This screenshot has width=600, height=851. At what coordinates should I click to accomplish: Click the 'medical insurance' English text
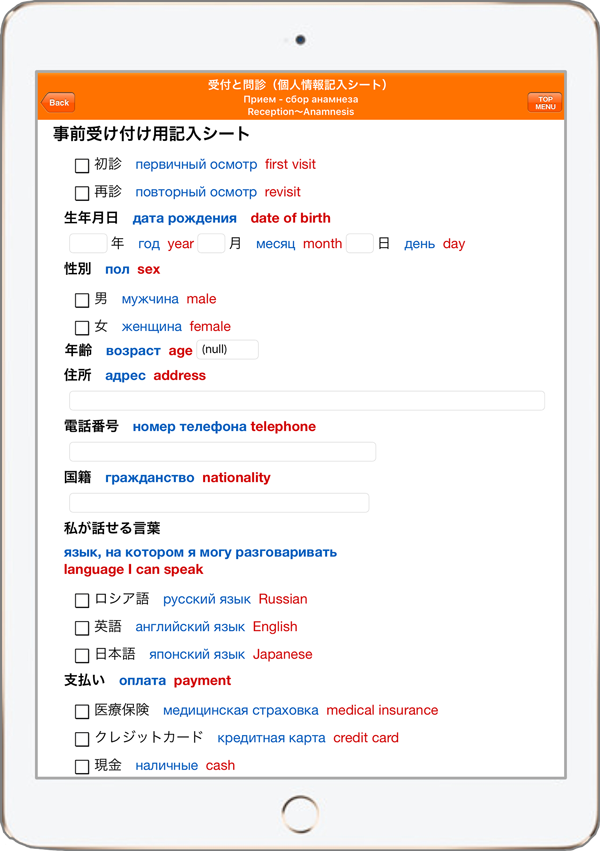click(382, 710)
